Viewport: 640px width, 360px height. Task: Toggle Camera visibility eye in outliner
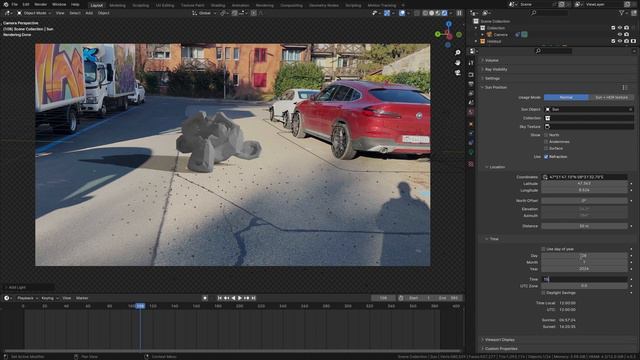pos(620,34)
